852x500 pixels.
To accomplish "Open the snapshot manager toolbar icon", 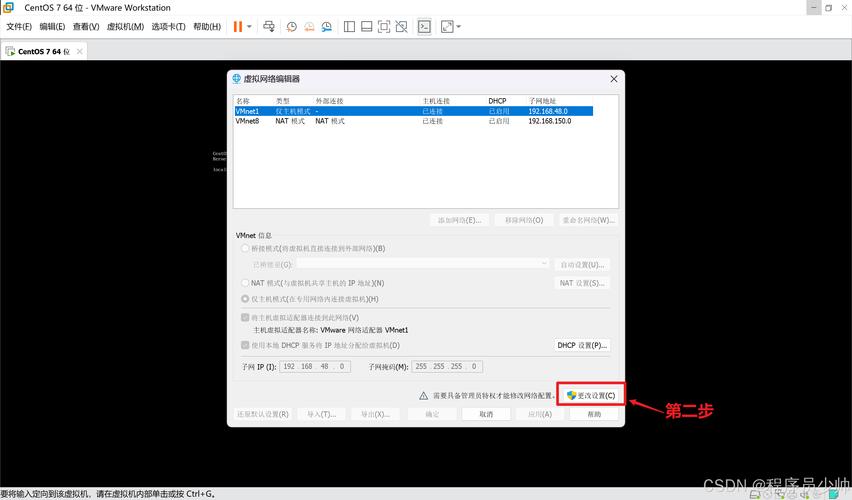I will 327,27.
